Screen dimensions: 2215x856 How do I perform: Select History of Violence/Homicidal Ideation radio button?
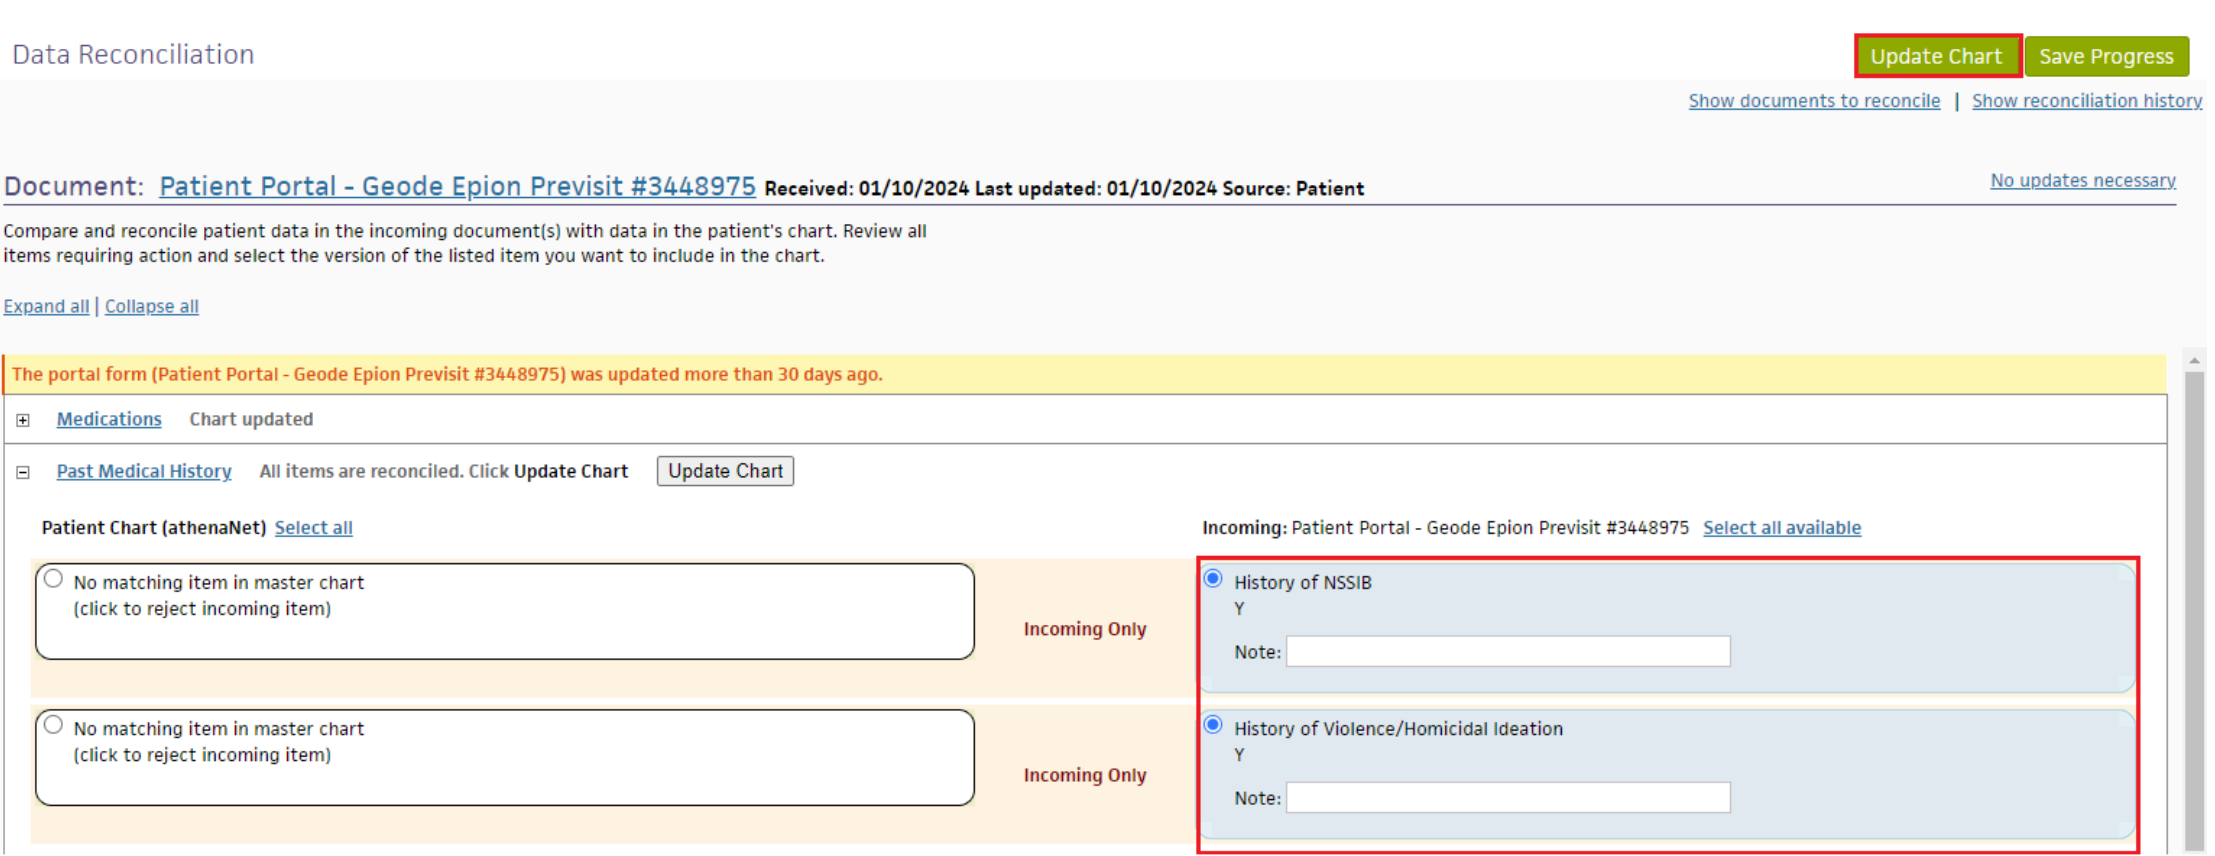1213,724
